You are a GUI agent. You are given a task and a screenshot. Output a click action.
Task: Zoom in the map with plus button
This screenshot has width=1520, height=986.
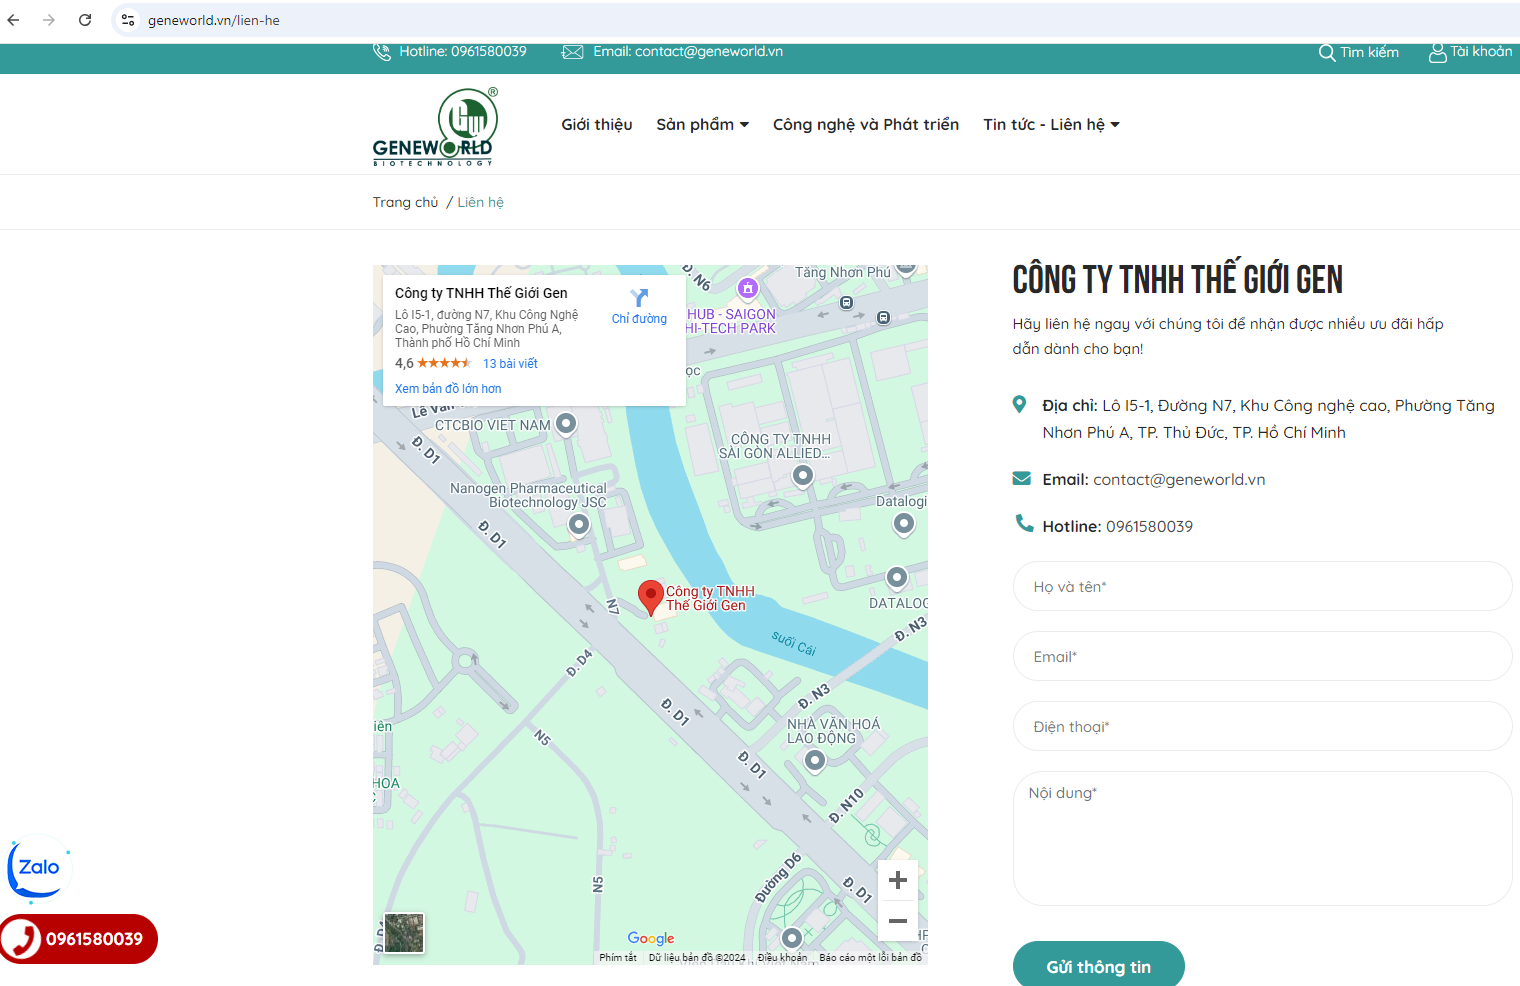point(898,880)
